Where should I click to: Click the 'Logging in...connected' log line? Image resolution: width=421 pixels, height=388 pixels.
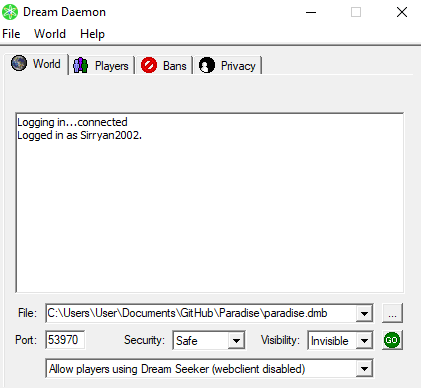click(72, 122)
